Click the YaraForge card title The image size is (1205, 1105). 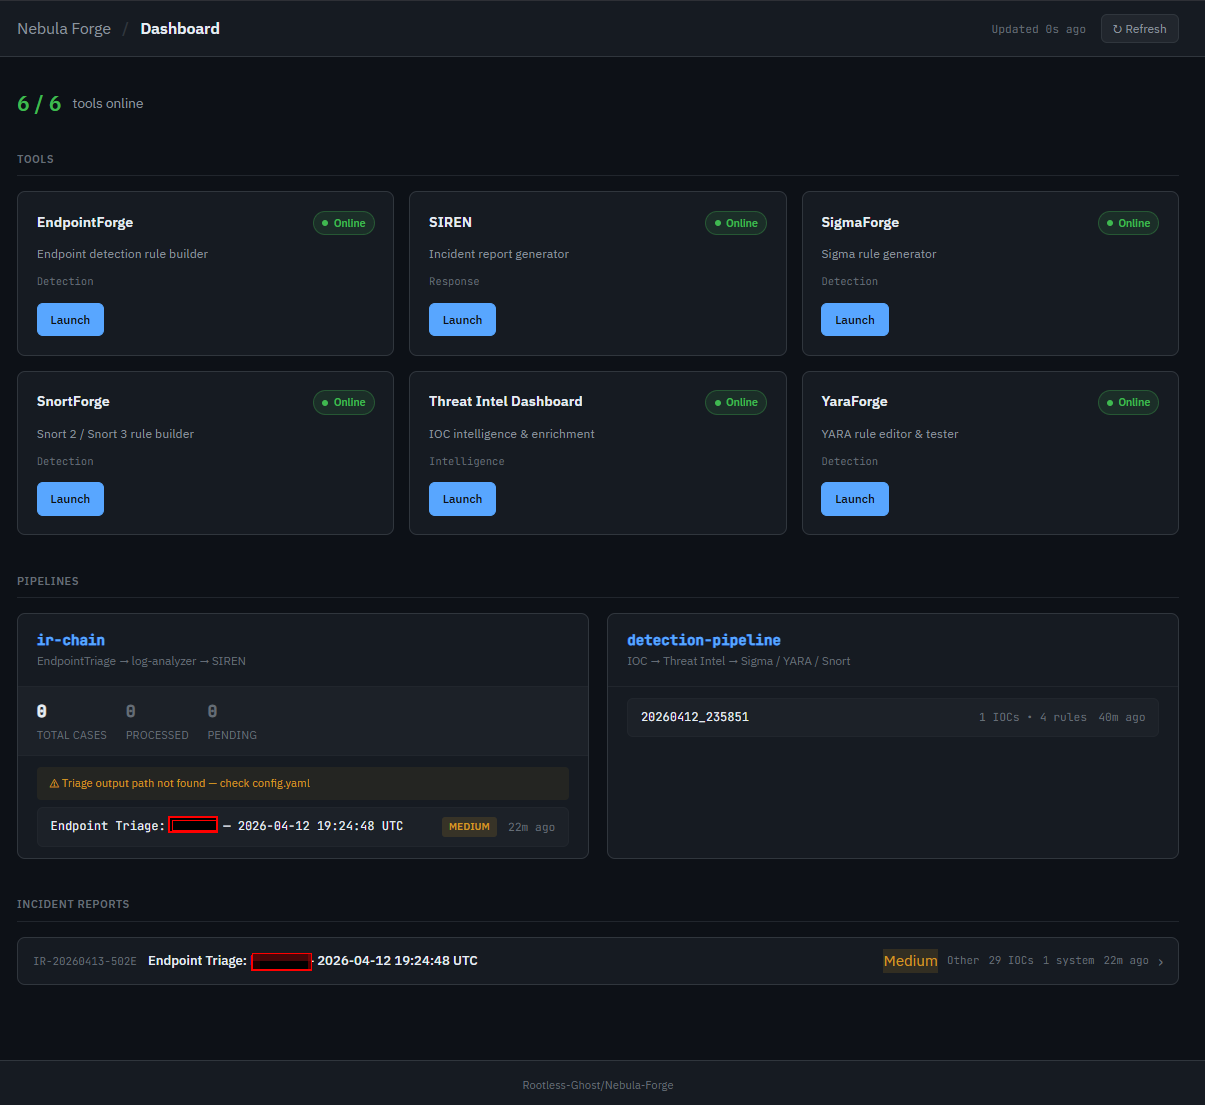[854, 401]
